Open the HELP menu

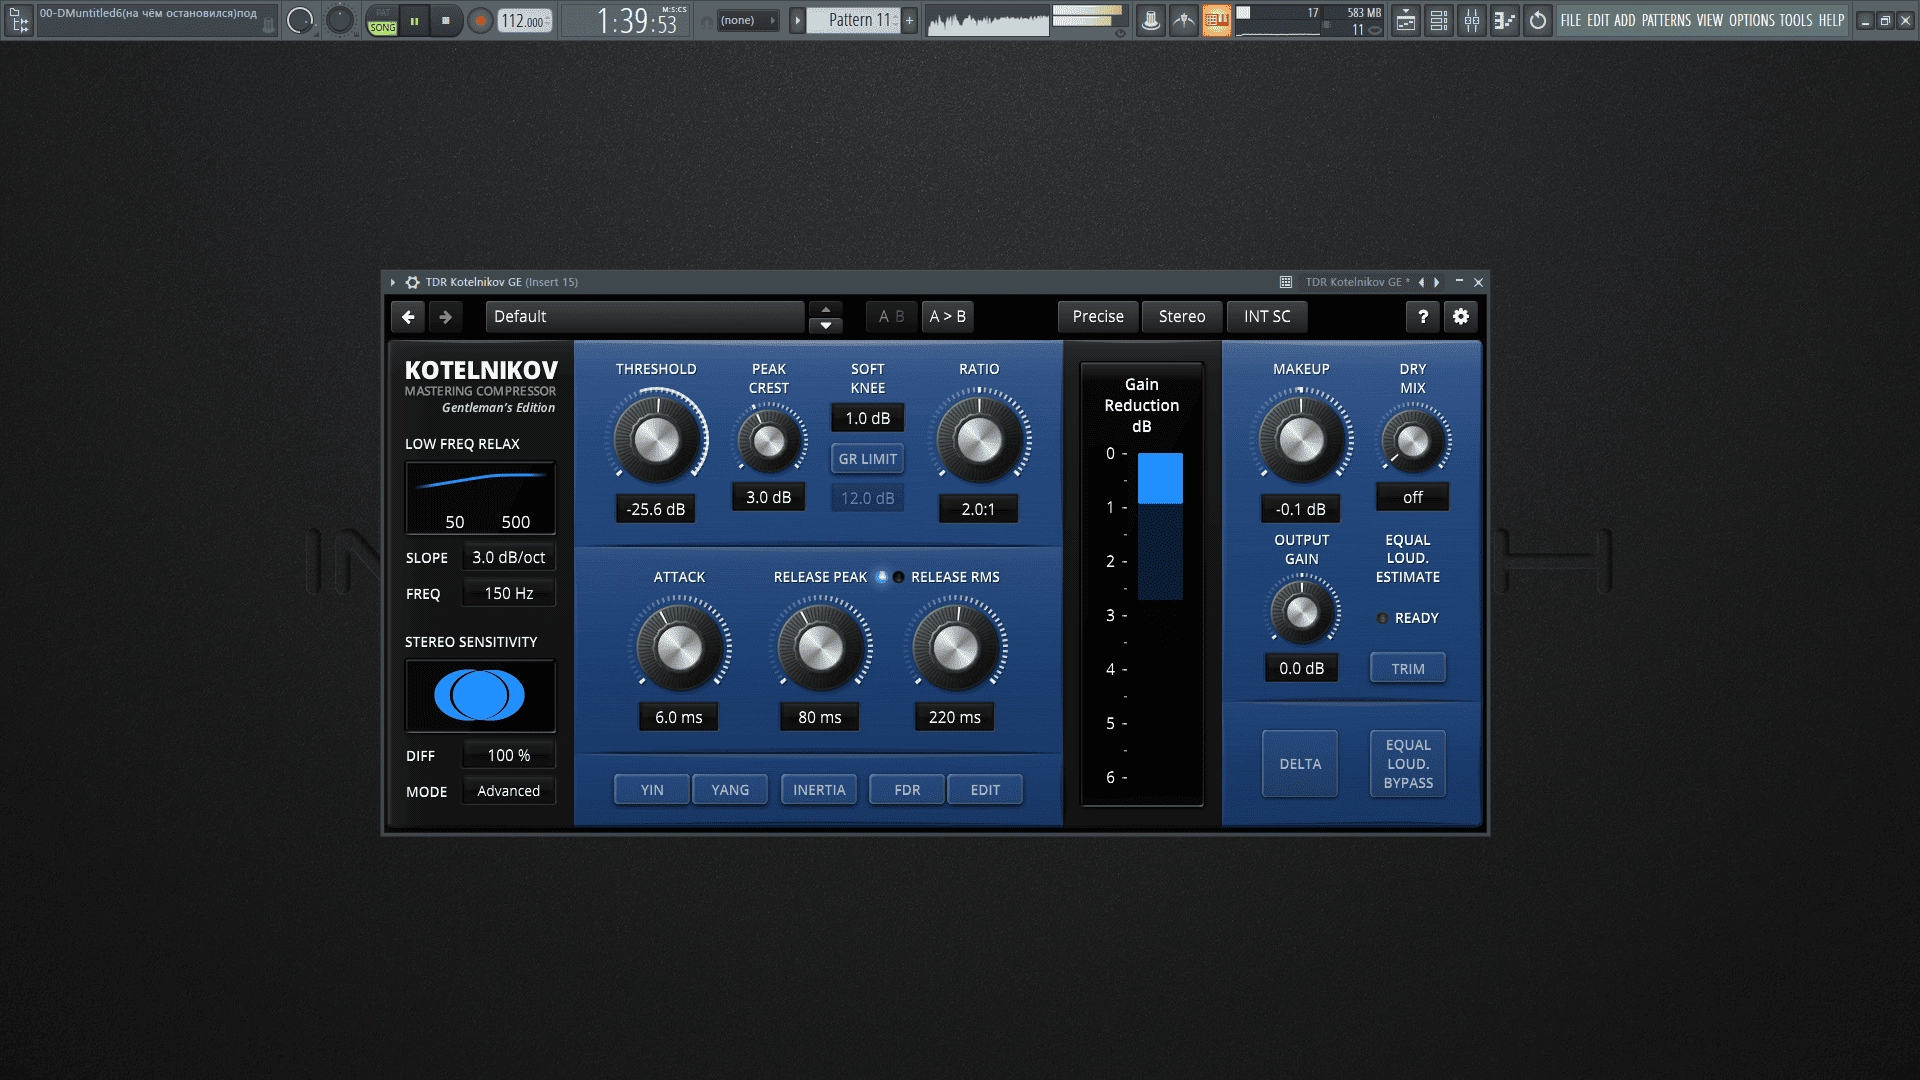[x=1831, y=20]
